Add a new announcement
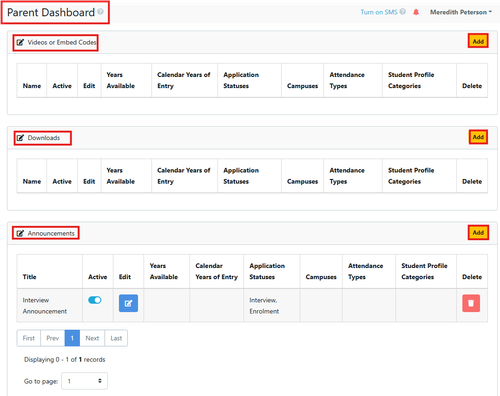This screenshot has width=500, height=396. [x=478, y=232]
